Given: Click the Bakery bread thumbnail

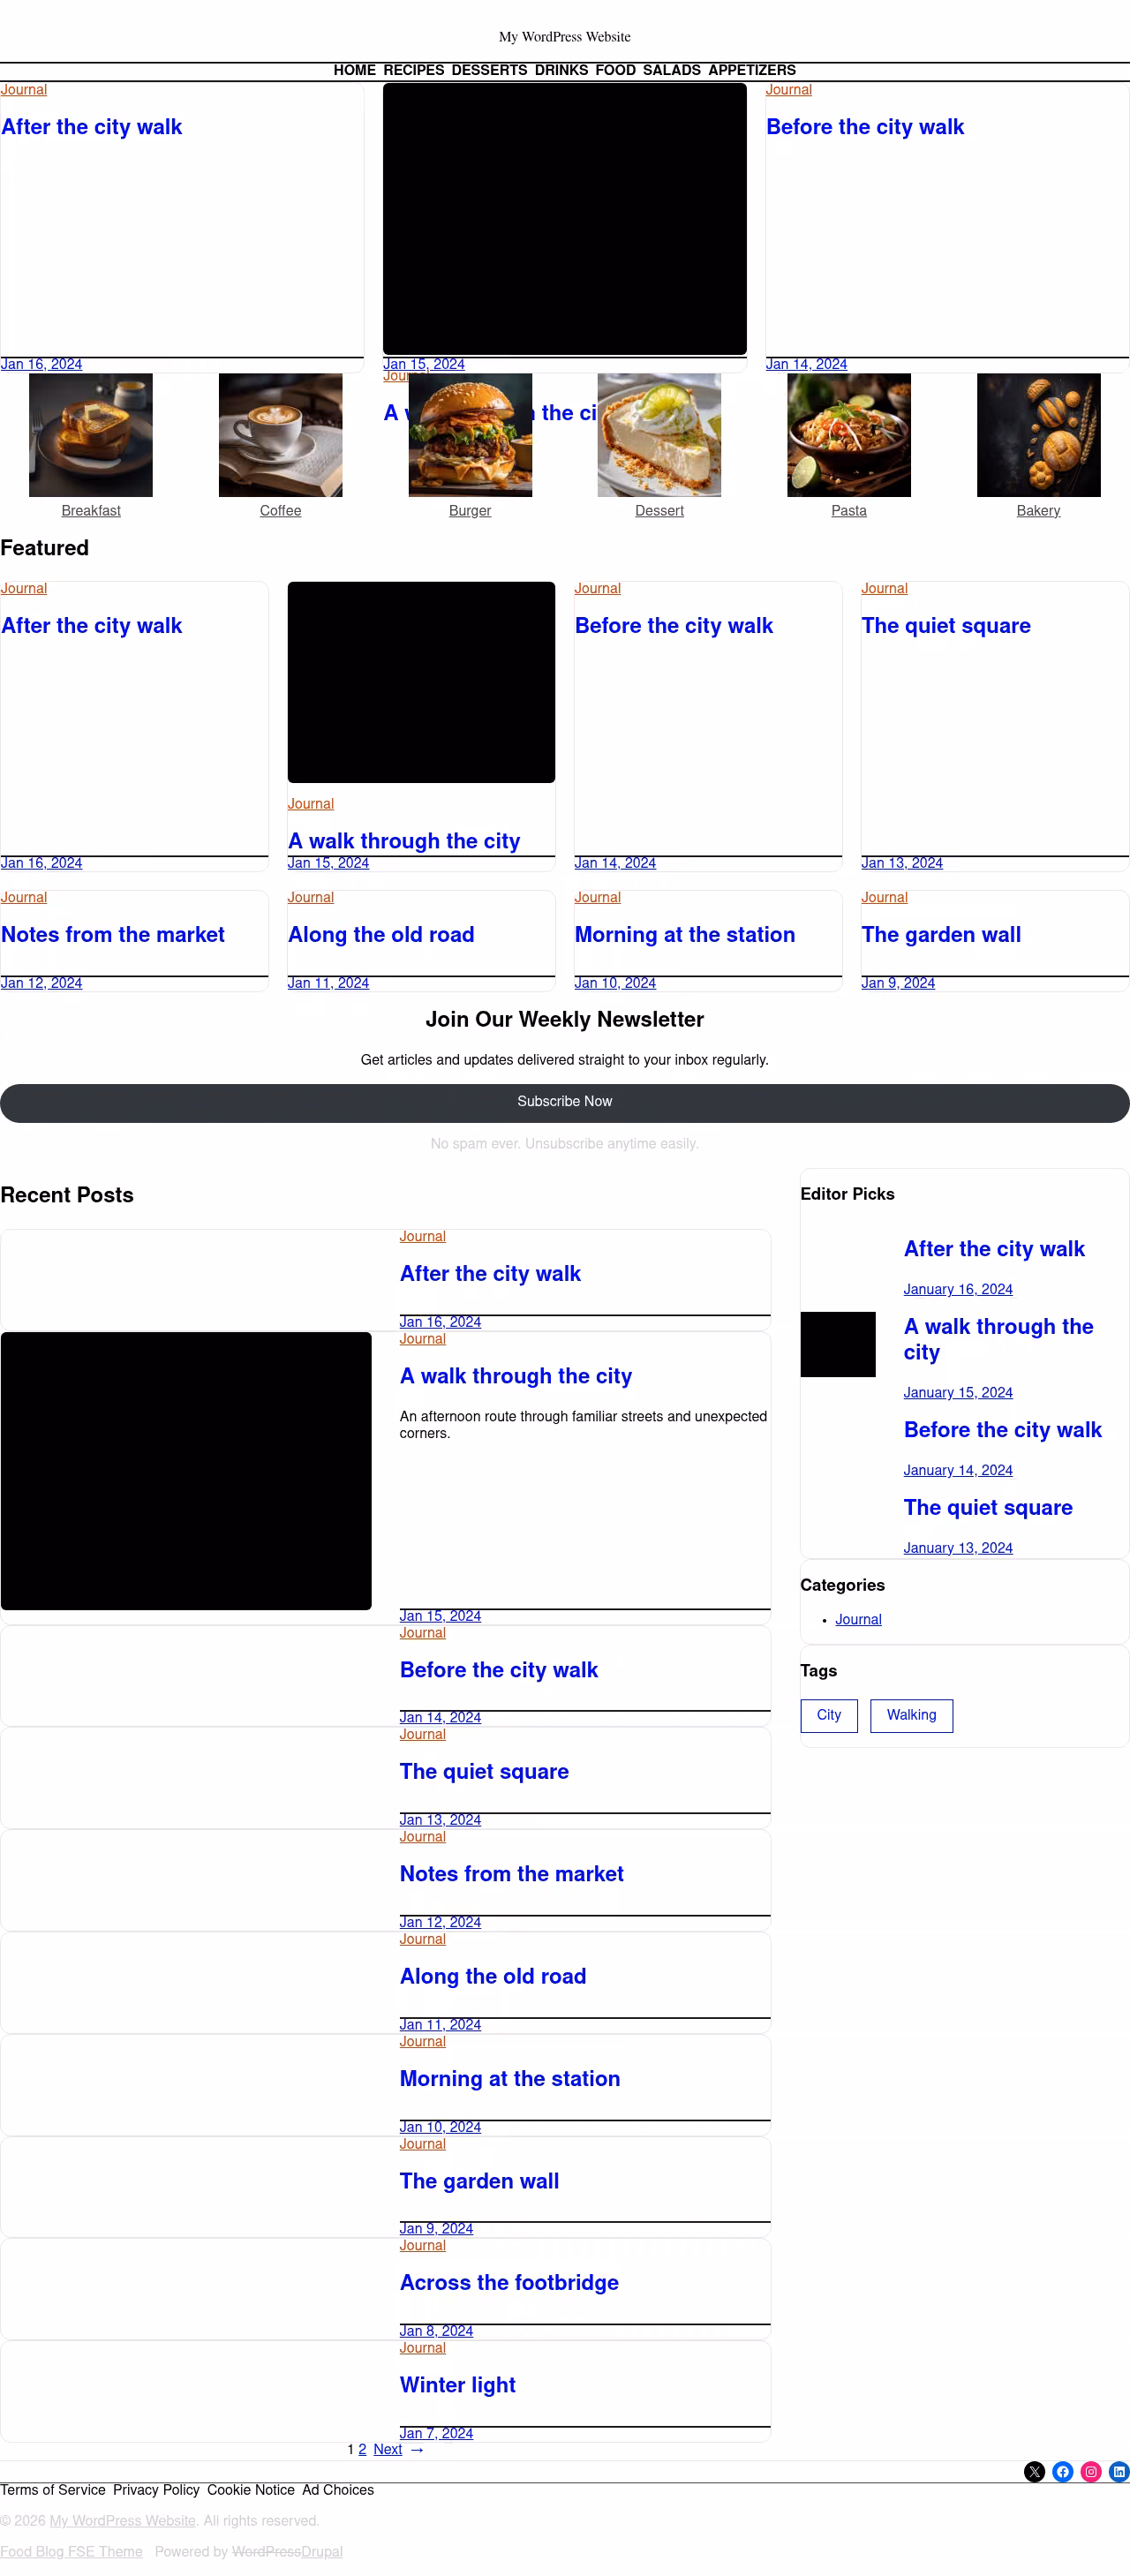Looking at the screenshot, I should (x=1038, y=435).
